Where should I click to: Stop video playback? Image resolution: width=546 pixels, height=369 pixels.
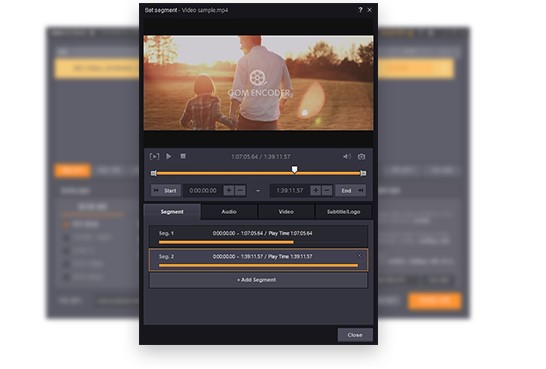coord(183,156)
